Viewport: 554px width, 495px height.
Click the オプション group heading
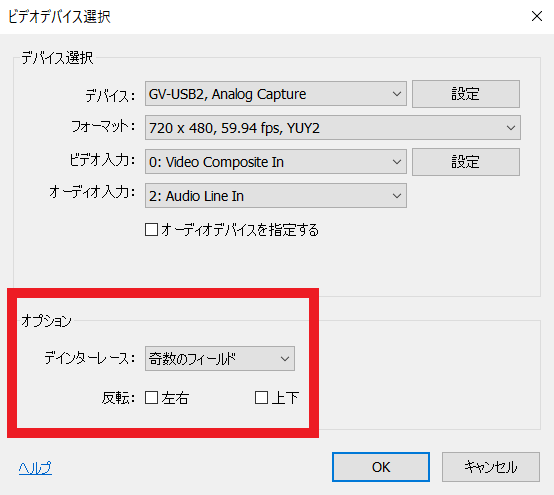click(47, 321)
